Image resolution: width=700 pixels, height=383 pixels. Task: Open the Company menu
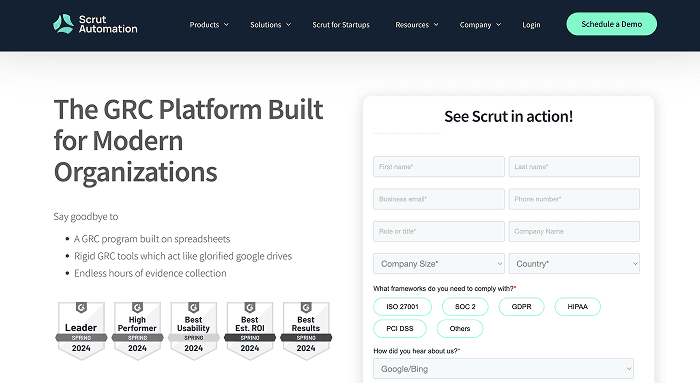(480, 25)
